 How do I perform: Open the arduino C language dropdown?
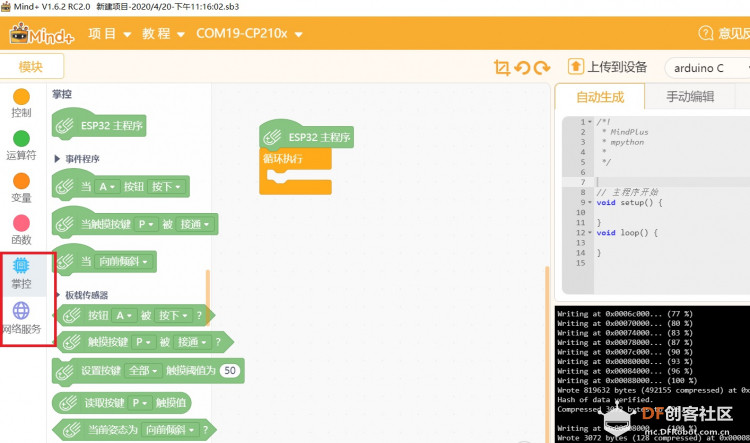tap(707, 68)
